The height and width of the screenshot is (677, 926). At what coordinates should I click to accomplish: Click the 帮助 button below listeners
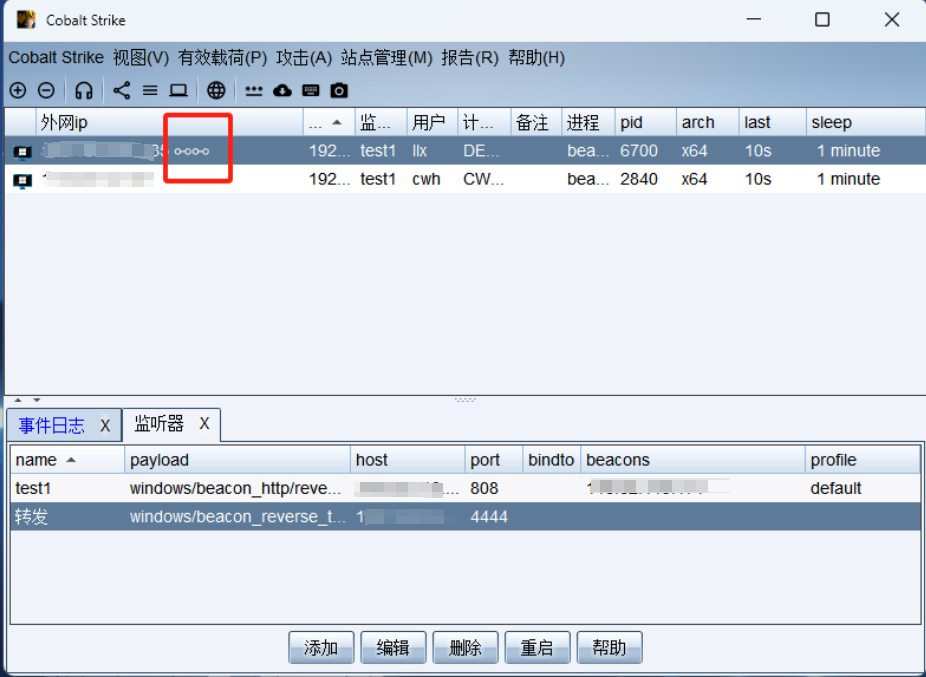tap(609, 647)
